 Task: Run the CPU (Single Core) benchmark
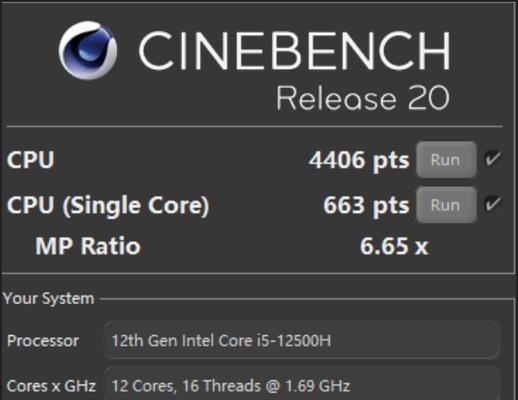[x=446, y=205]
